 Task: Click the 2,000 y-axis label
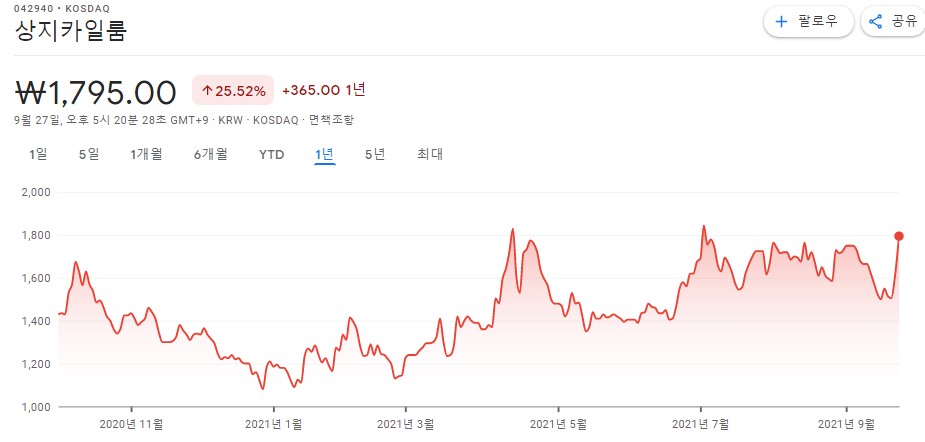[37, 192]
